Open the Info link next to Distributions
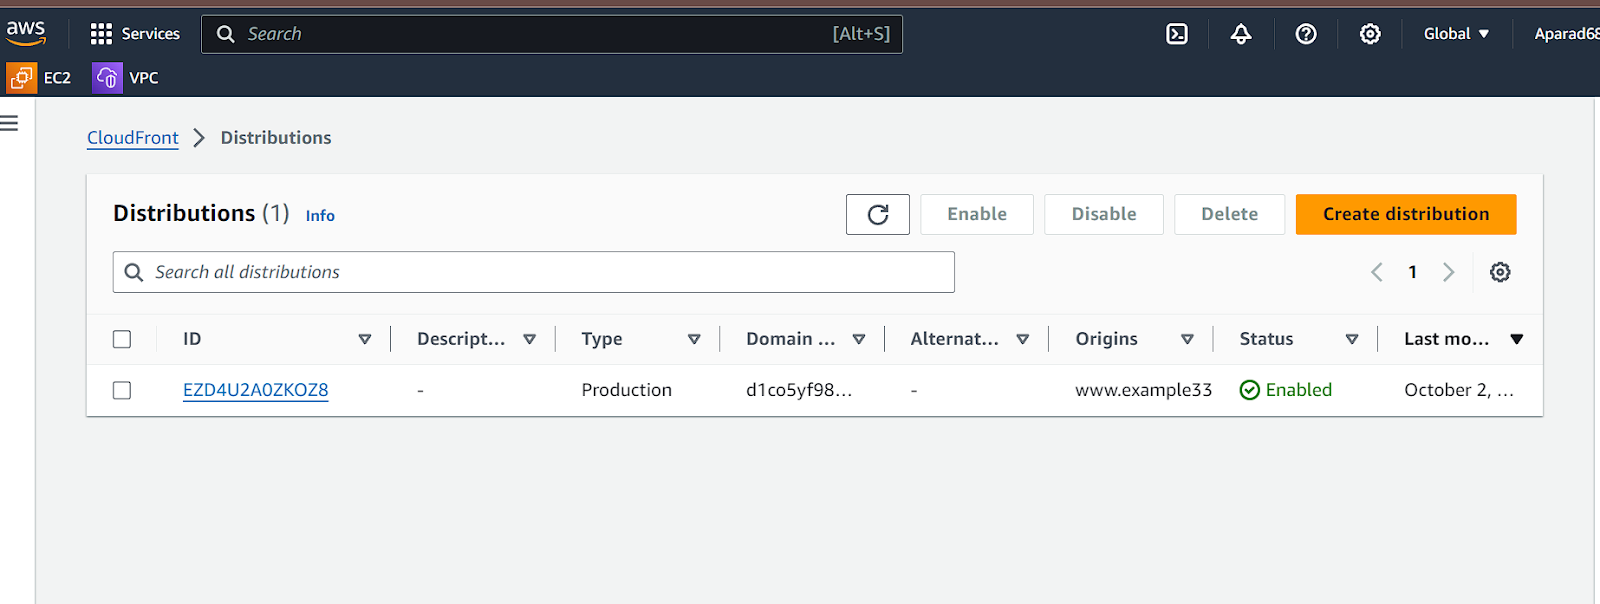 [320, 216]
